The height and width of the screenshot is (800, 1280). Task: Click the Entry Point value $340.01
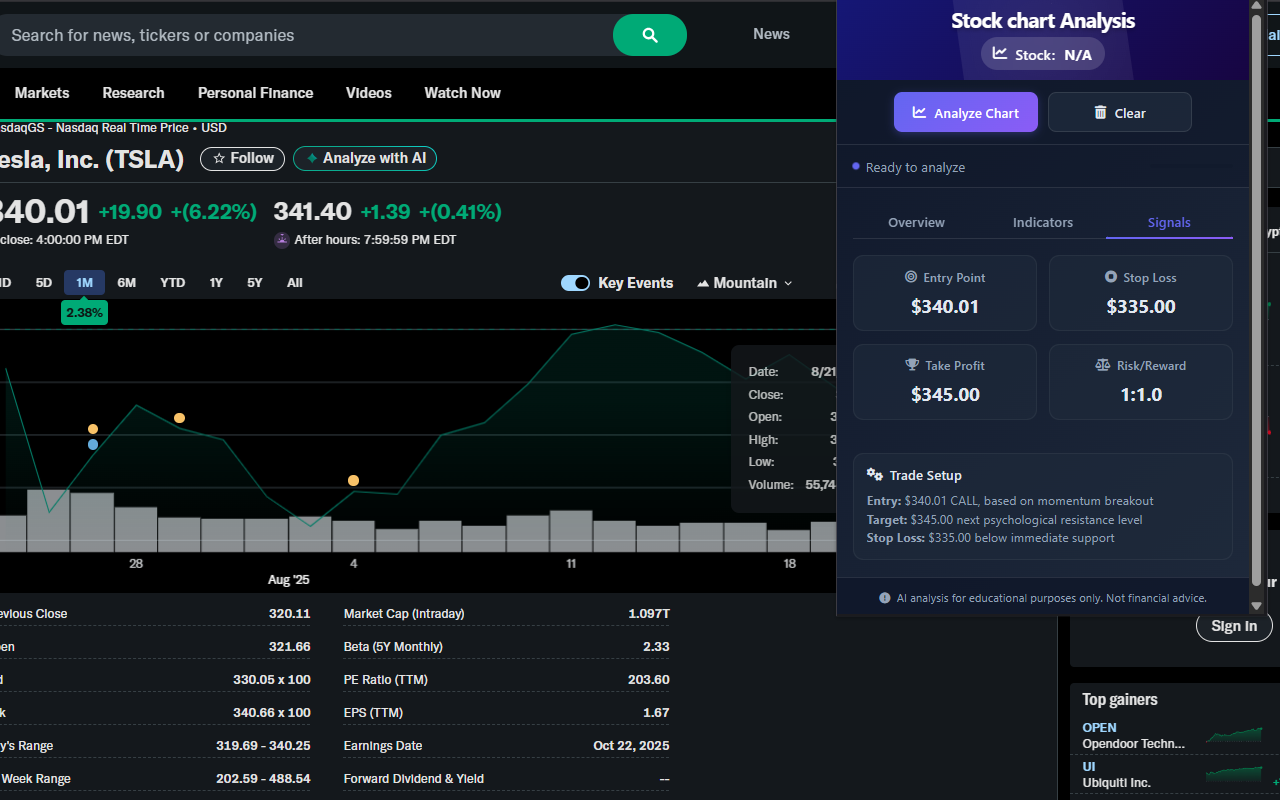coord(945,306)
